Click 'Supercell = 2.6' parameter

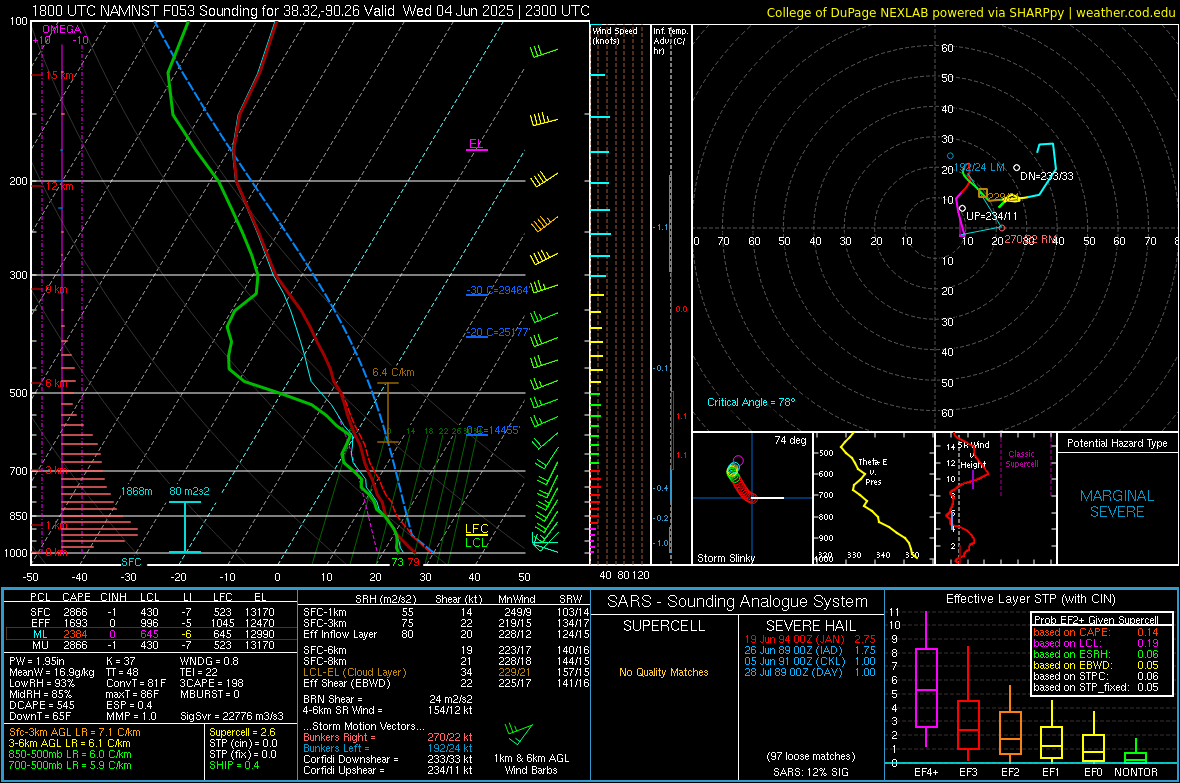coord(242,732)
